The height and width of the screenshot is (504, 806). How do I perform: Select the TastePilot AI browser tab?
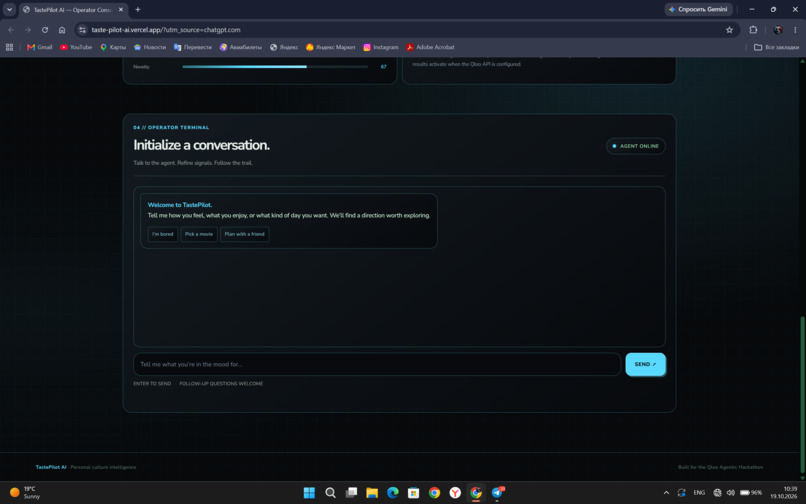pos(72,10)
